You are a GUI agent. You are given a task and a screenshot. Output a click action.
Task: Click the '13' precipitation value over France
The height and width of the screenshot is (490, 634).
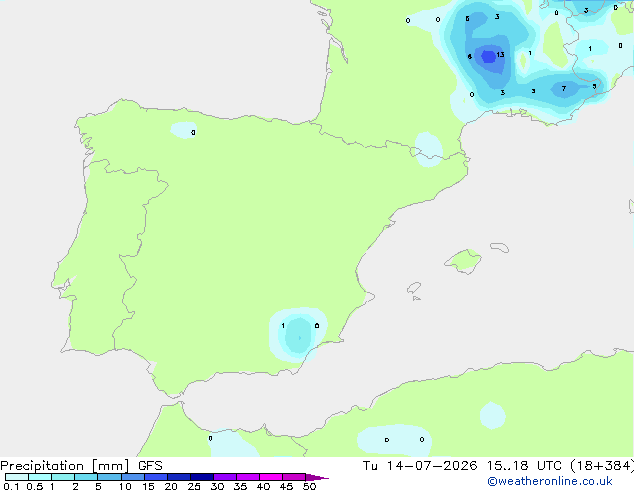click(x=500, y=55)
